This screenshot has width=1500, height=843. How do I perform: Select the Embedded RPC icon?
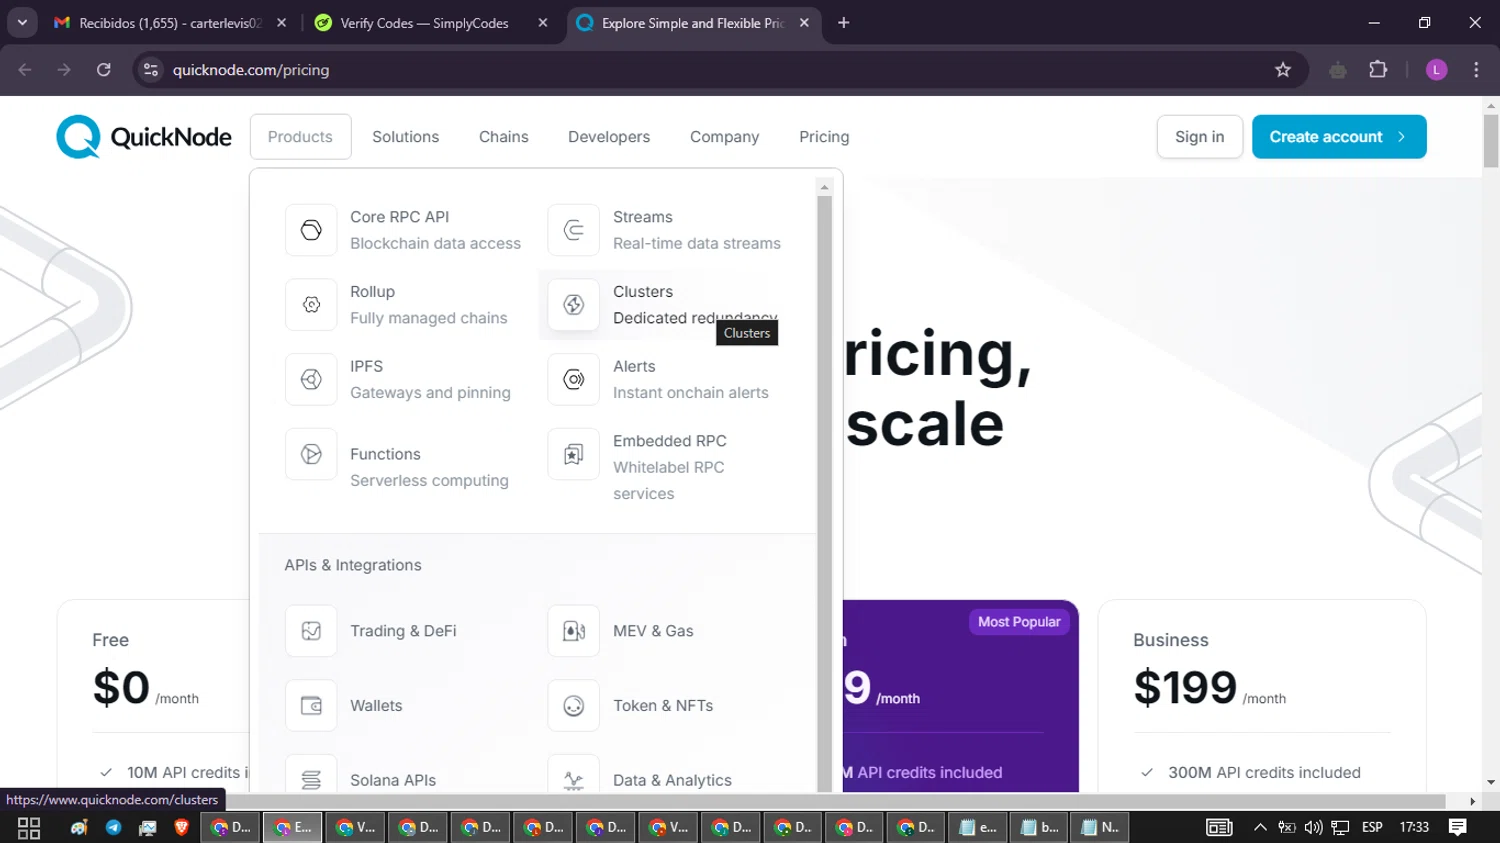574,454
